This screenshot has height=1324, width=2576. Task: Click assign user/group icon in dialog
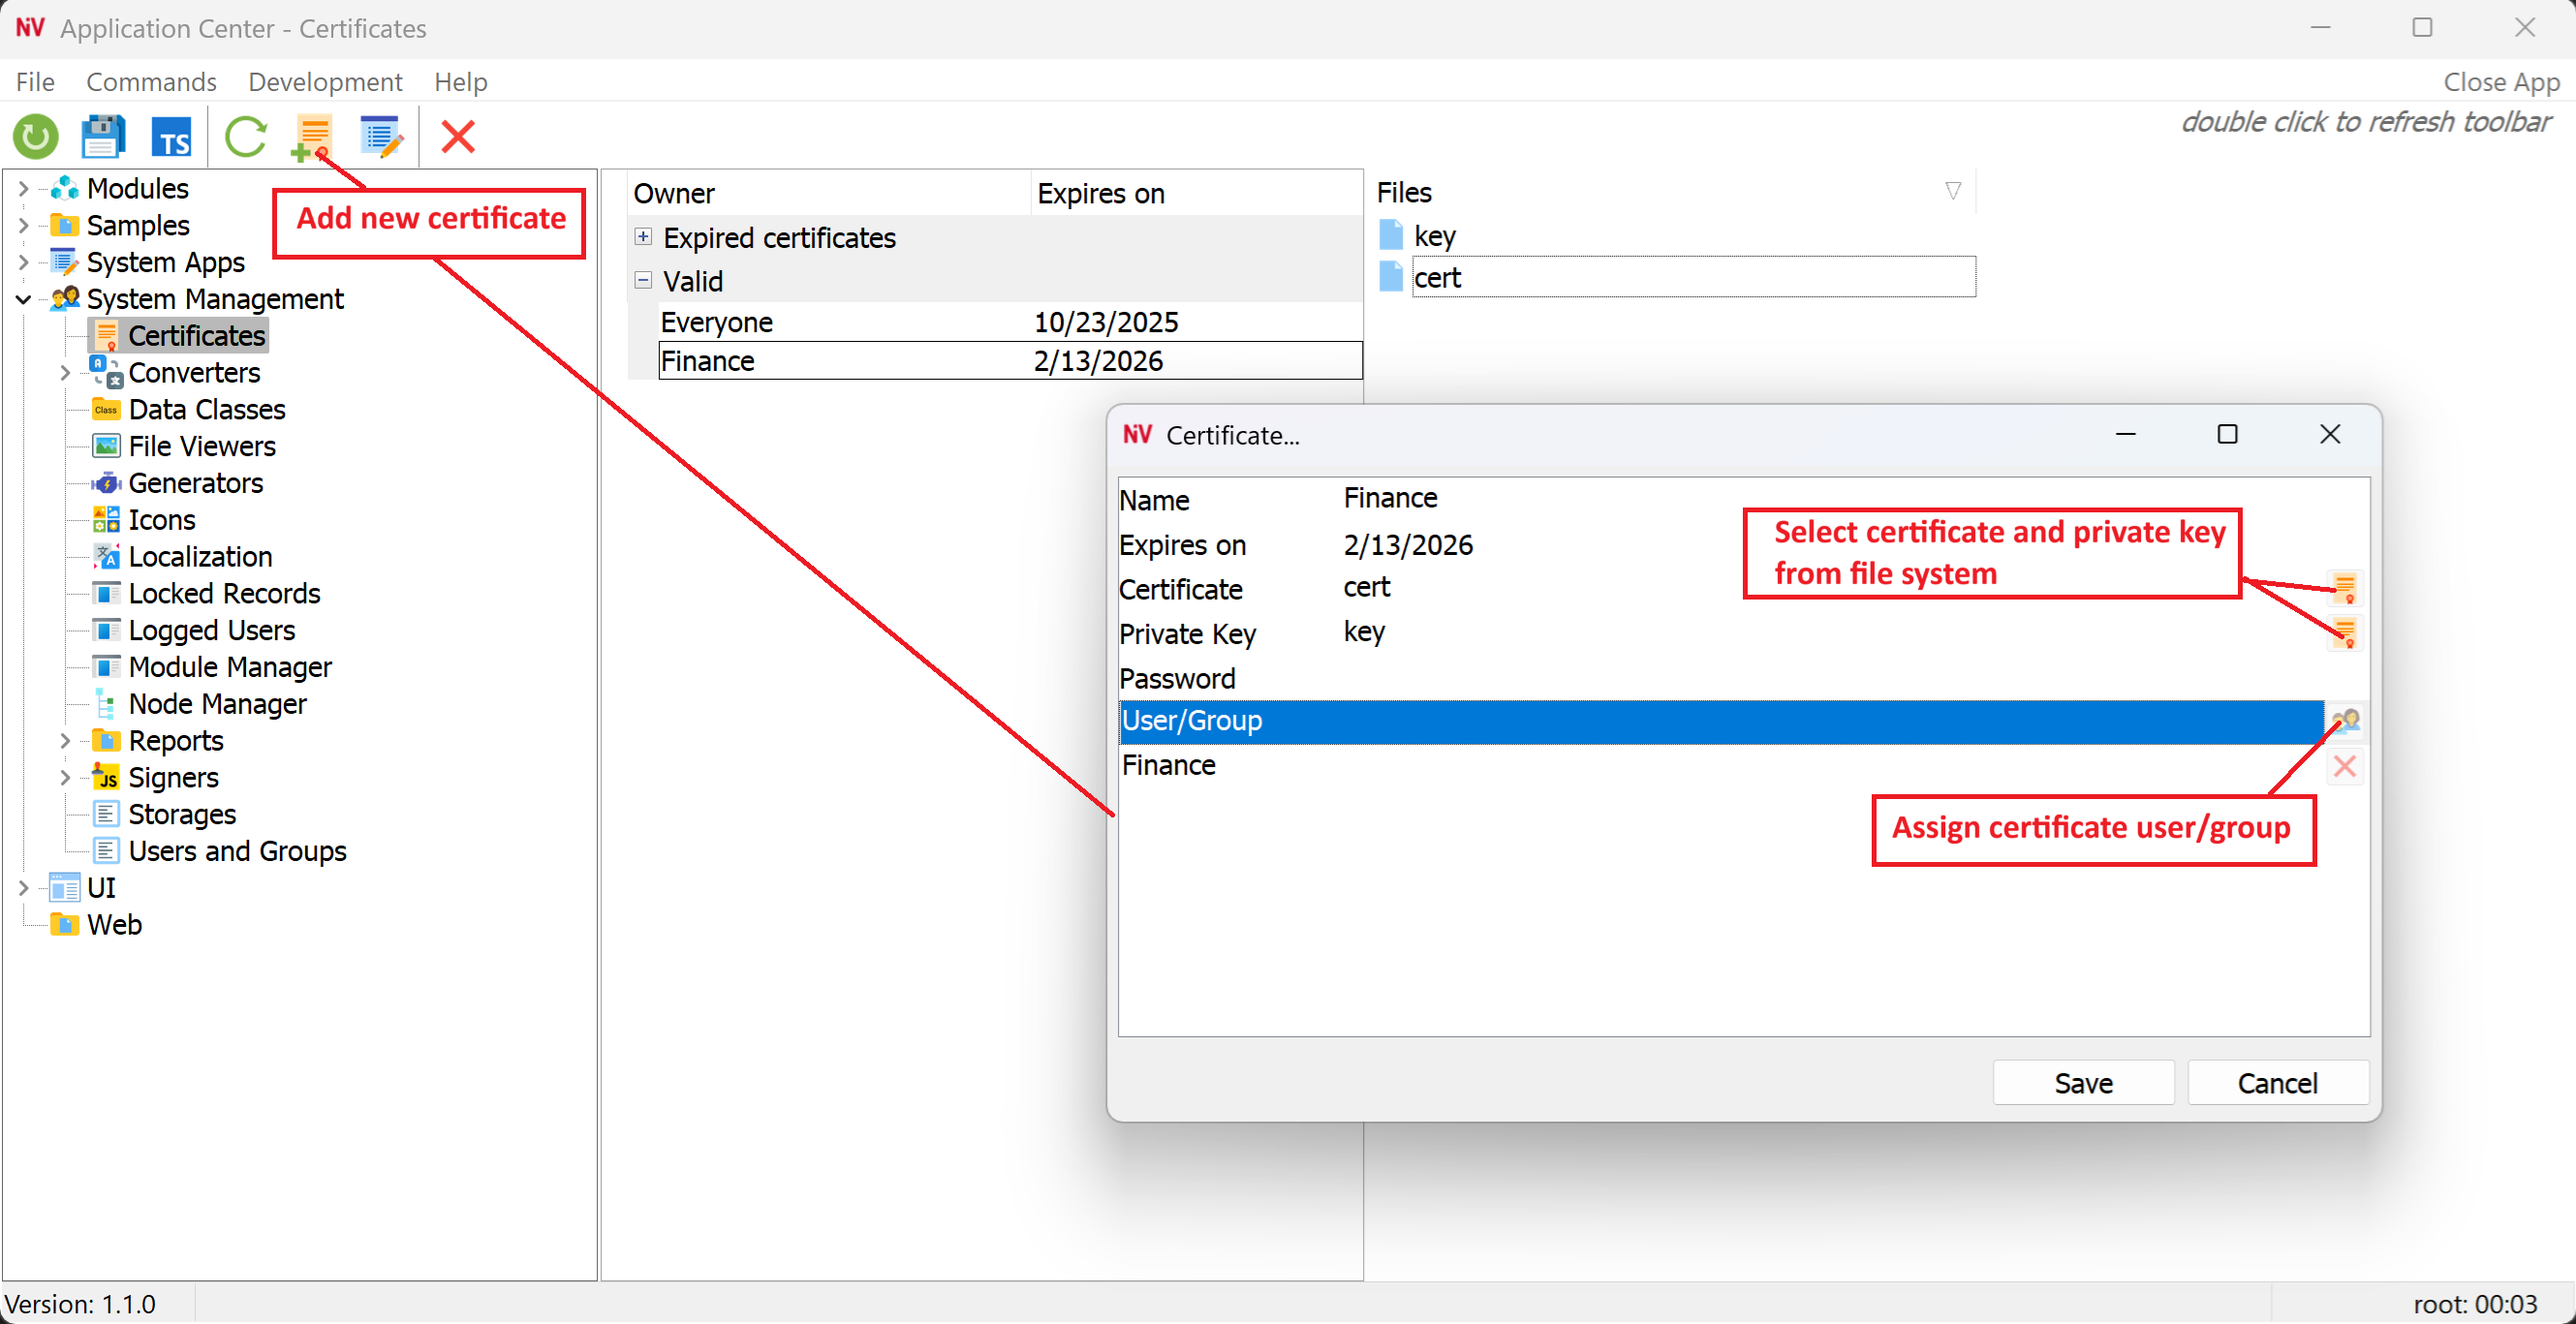(2344, 720)
